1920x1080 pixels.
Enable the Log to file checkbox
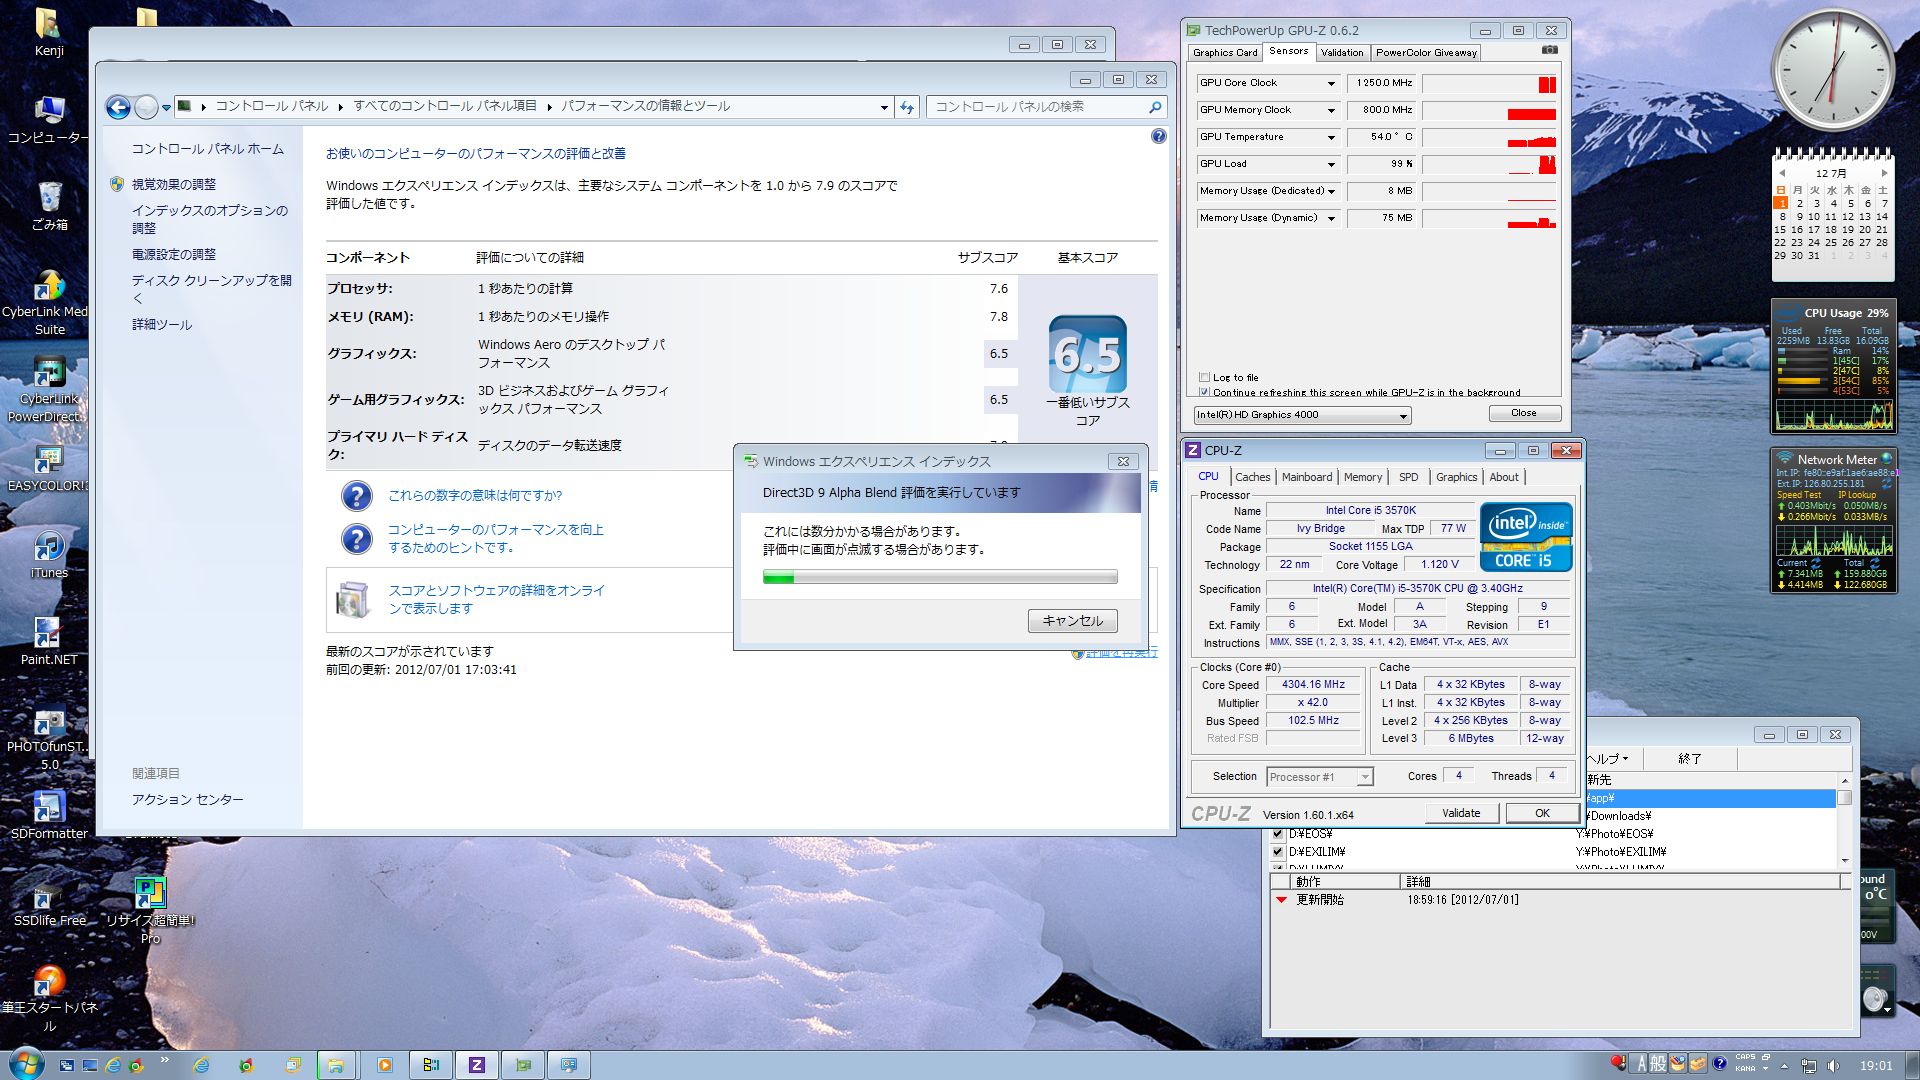click(1204, 377)
